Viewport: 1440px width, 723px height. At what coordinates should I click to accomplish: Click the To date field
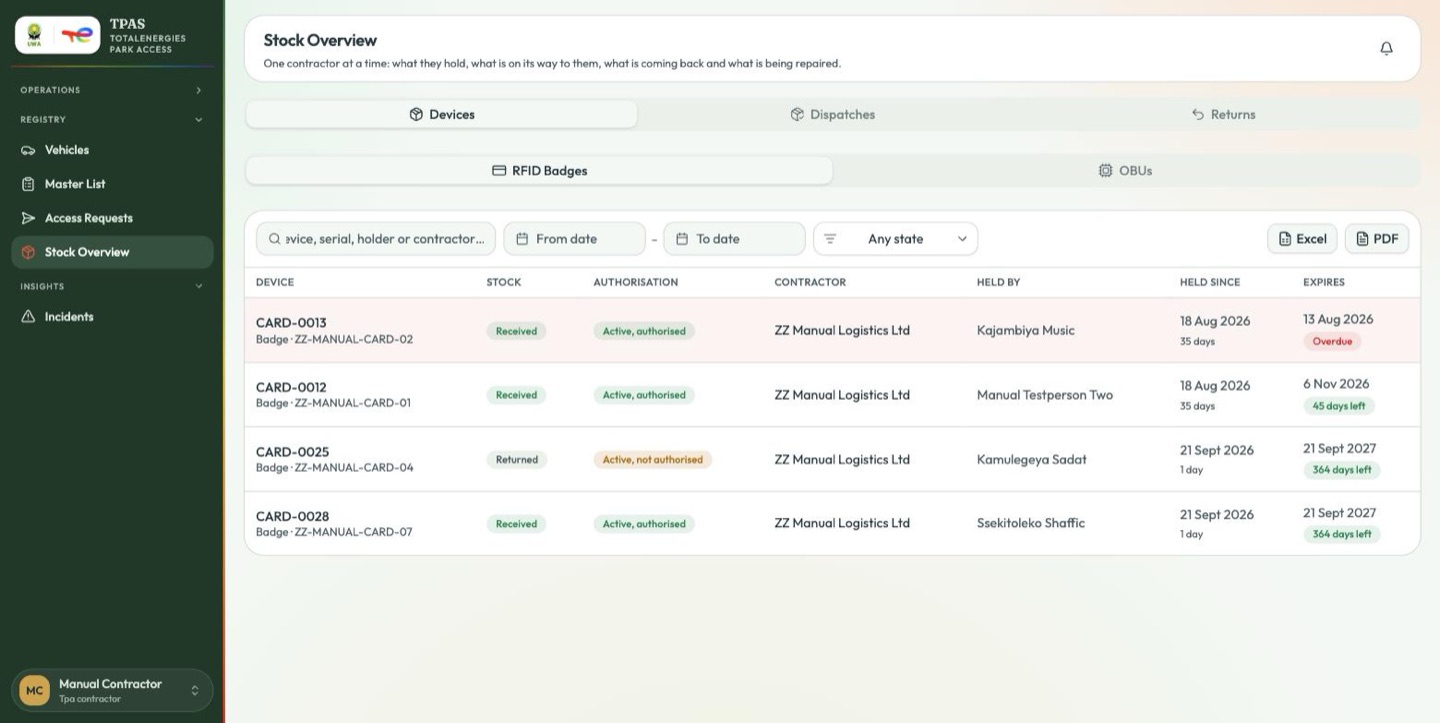[734, 239]
